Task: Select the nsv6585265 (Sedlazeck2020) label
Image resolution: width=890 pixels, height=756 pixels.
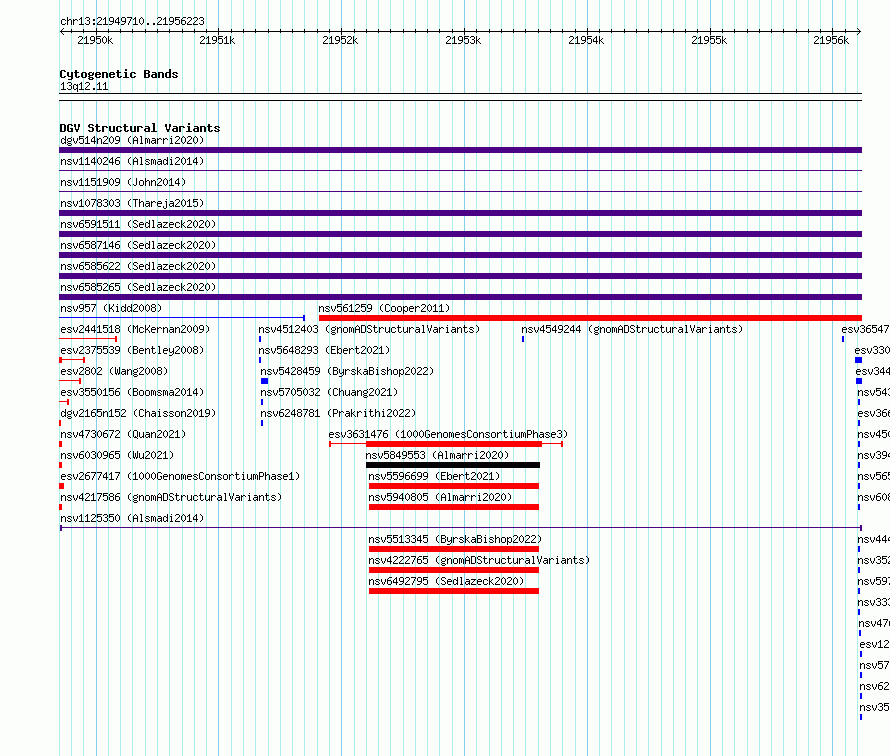Action: pos(138,287)
